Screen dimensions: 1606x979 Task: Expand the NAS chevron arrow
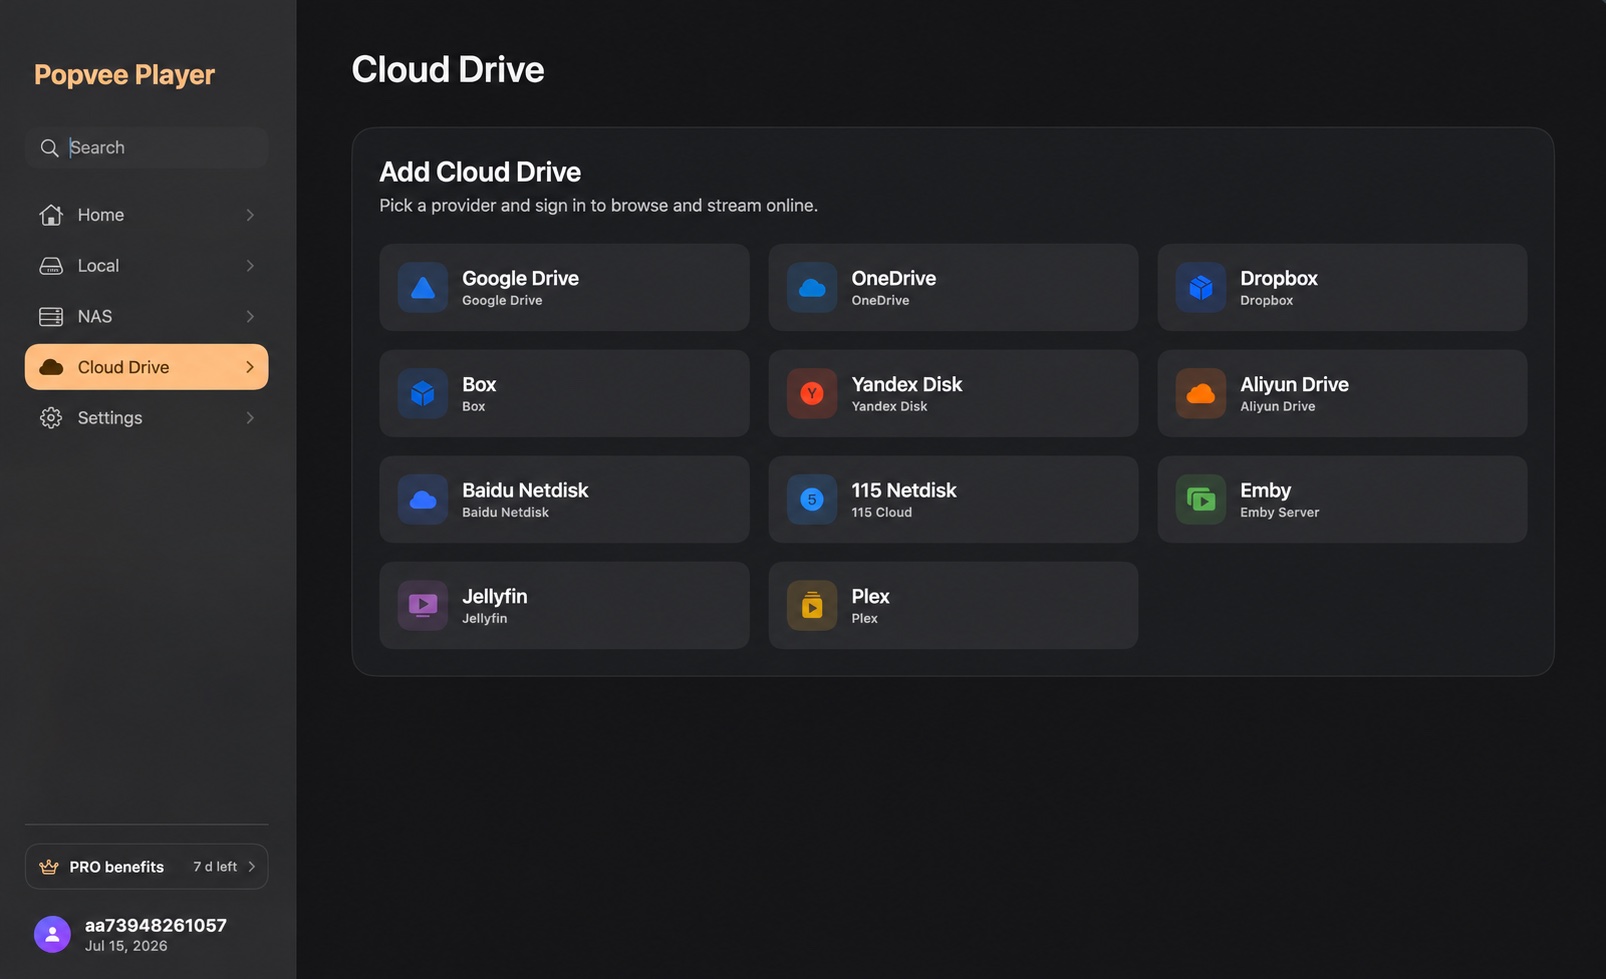tap(250, 317)
